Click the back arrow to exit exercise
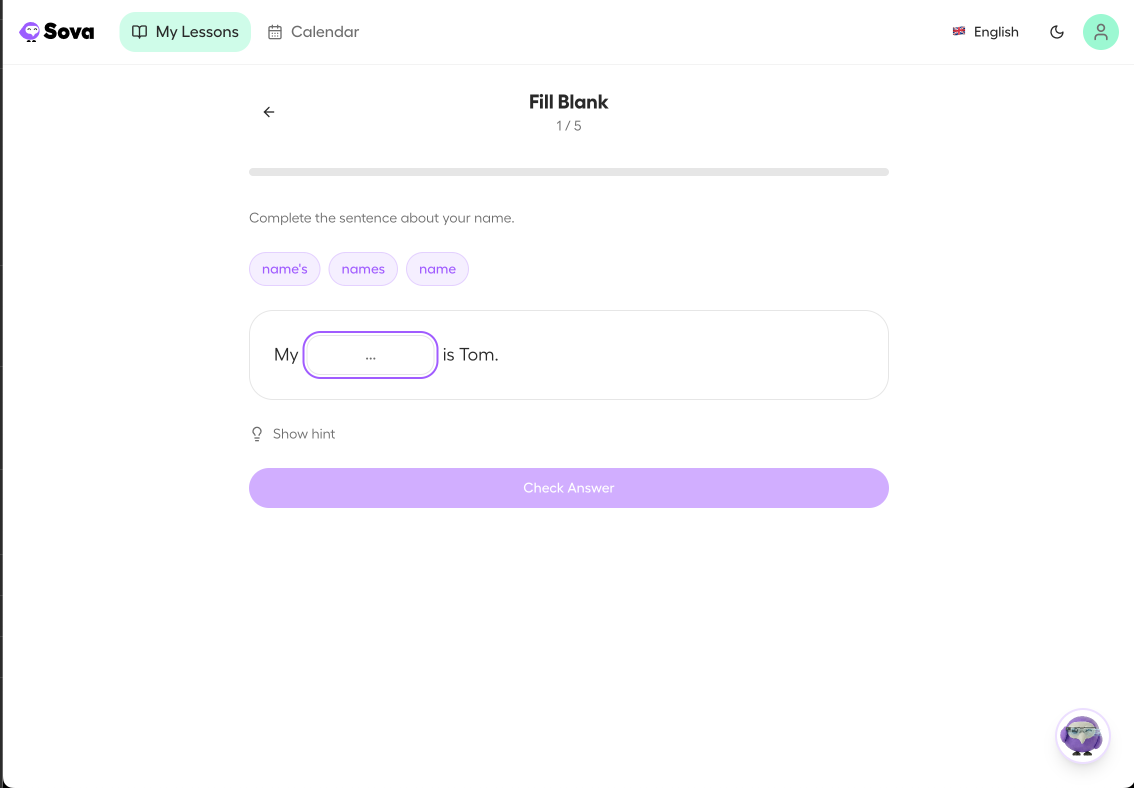The width and height of the screenshot is (1134, 788). coord(268,112)
